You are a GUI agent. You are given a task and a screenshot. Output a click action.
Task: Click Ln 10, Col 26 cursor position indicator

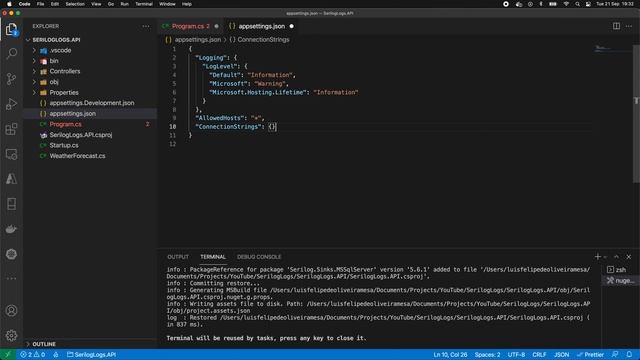(x=450, y=354)
